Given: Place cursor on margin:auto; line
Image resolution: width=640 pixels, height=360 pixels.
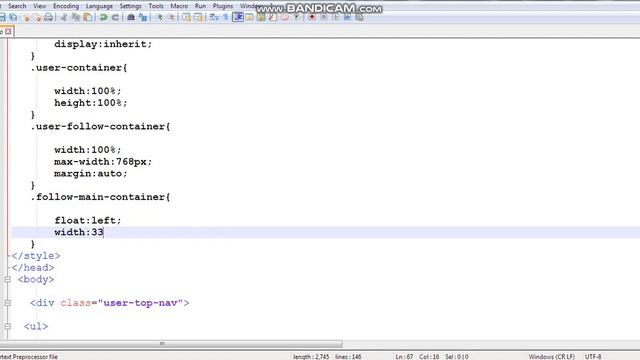Looking at the screenshot, I should [91, 173].
